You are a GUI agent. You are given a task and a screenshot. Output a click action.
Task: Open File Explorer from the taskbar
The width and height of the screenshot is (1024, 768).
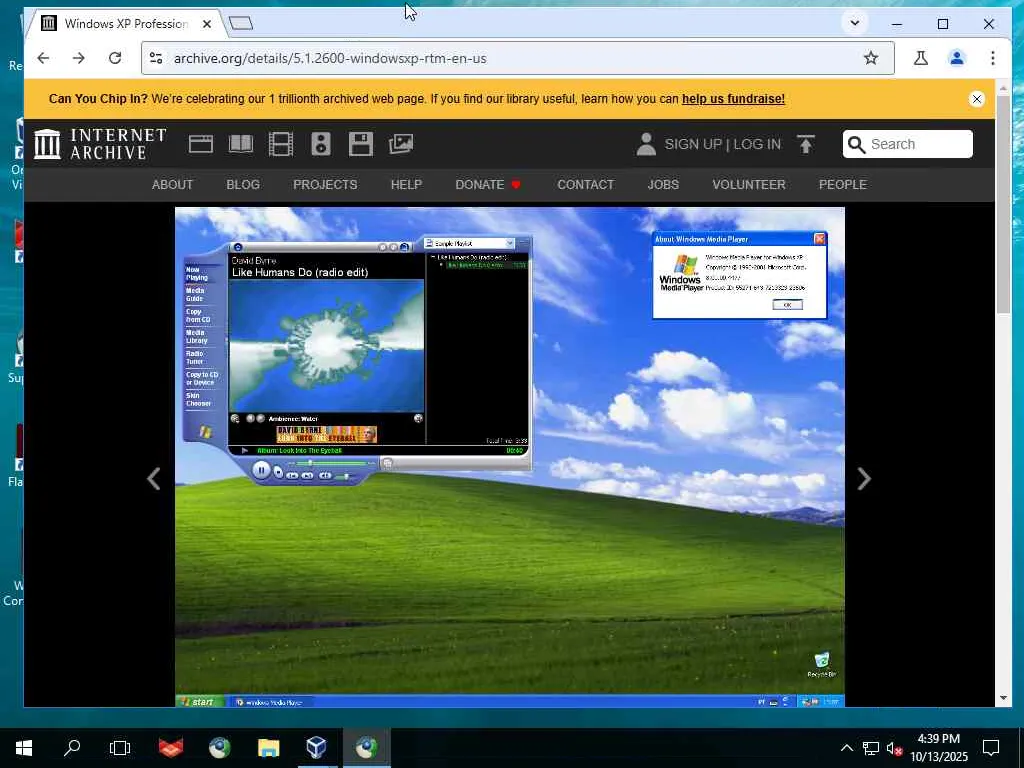tap(268, 748)
